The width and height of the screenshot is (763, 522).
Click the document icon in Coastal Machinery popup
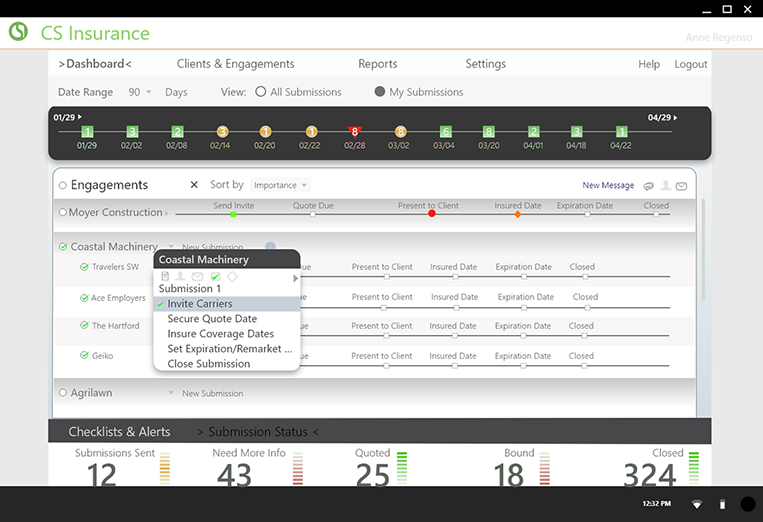point(165,276)
